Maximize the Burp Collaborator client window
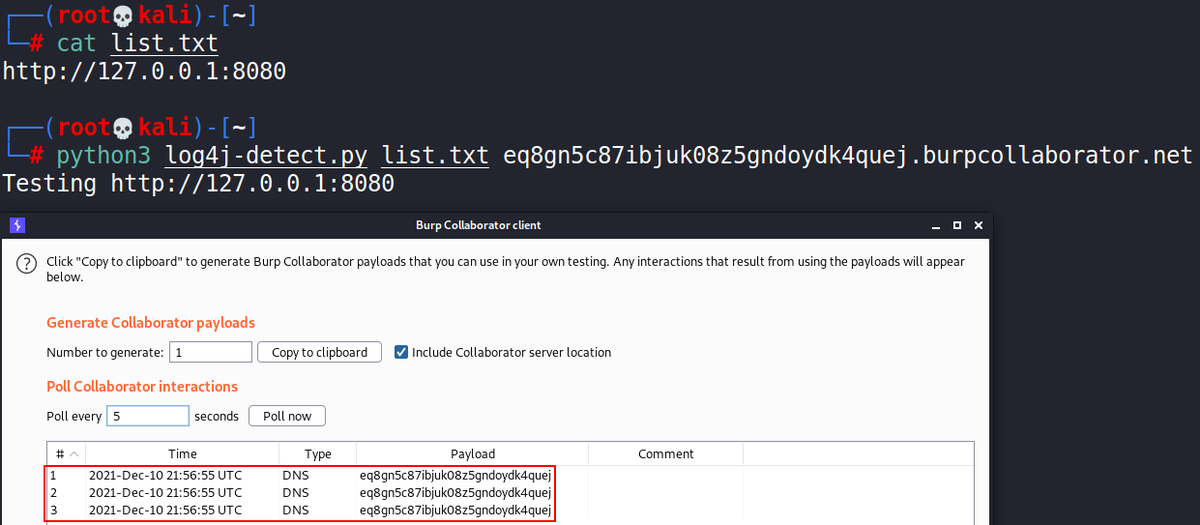This screenshot has width=1200, height=525. click(956, 225)
